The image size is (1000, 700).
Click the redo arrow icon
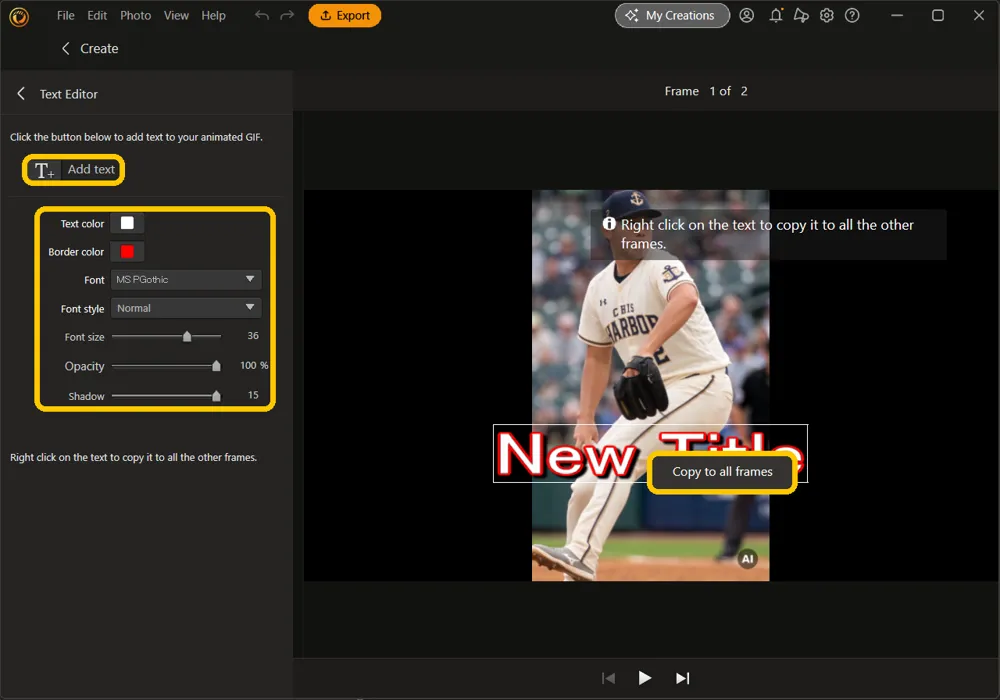pyautogui.click(x=287, y=15)
